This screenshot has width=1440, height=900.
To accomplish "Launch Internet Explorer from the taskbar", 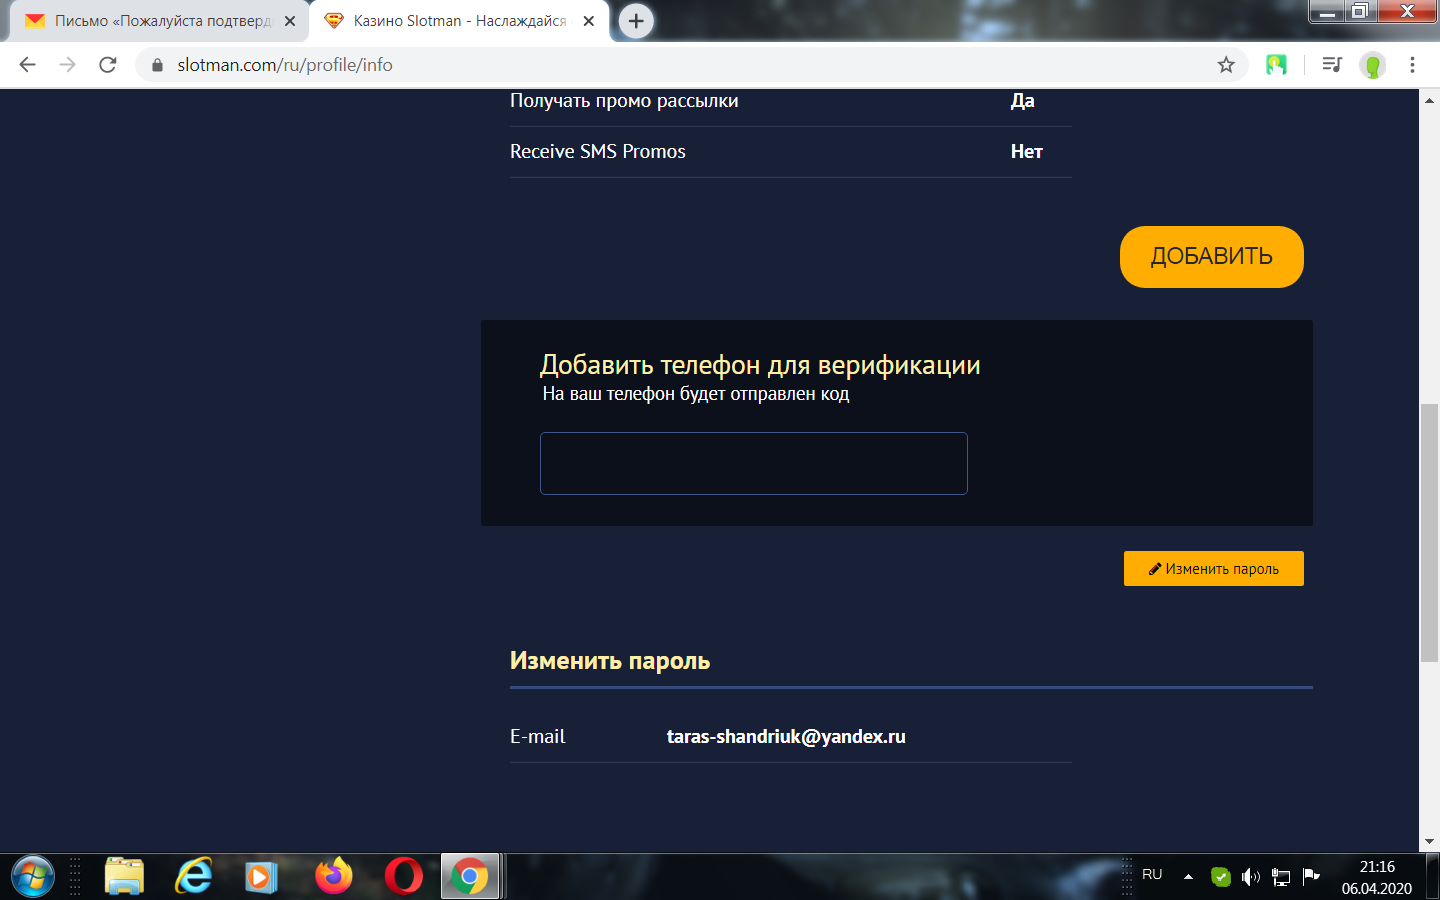I will [194, 877].
